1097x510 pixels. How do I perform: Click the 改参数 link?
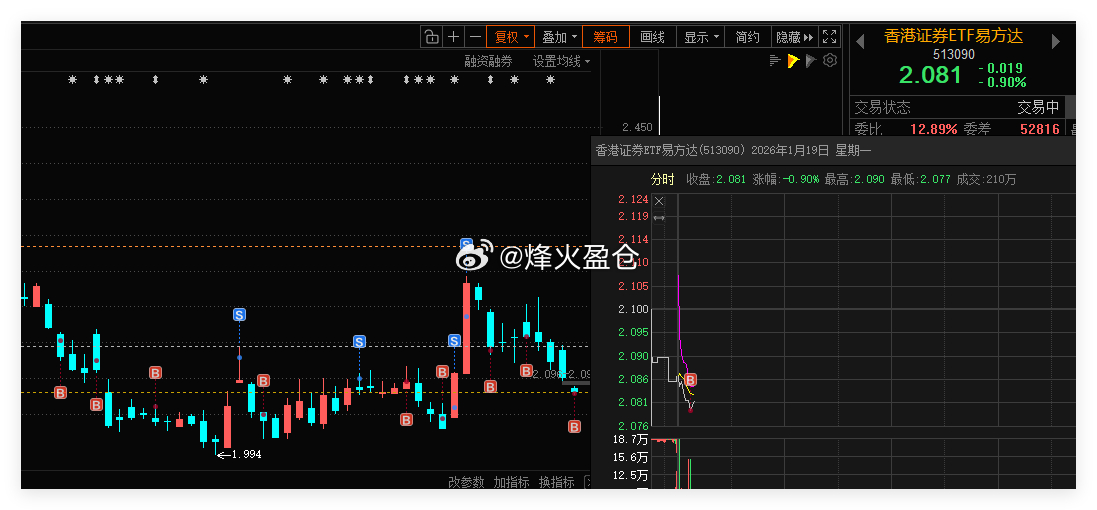point(466,482)
